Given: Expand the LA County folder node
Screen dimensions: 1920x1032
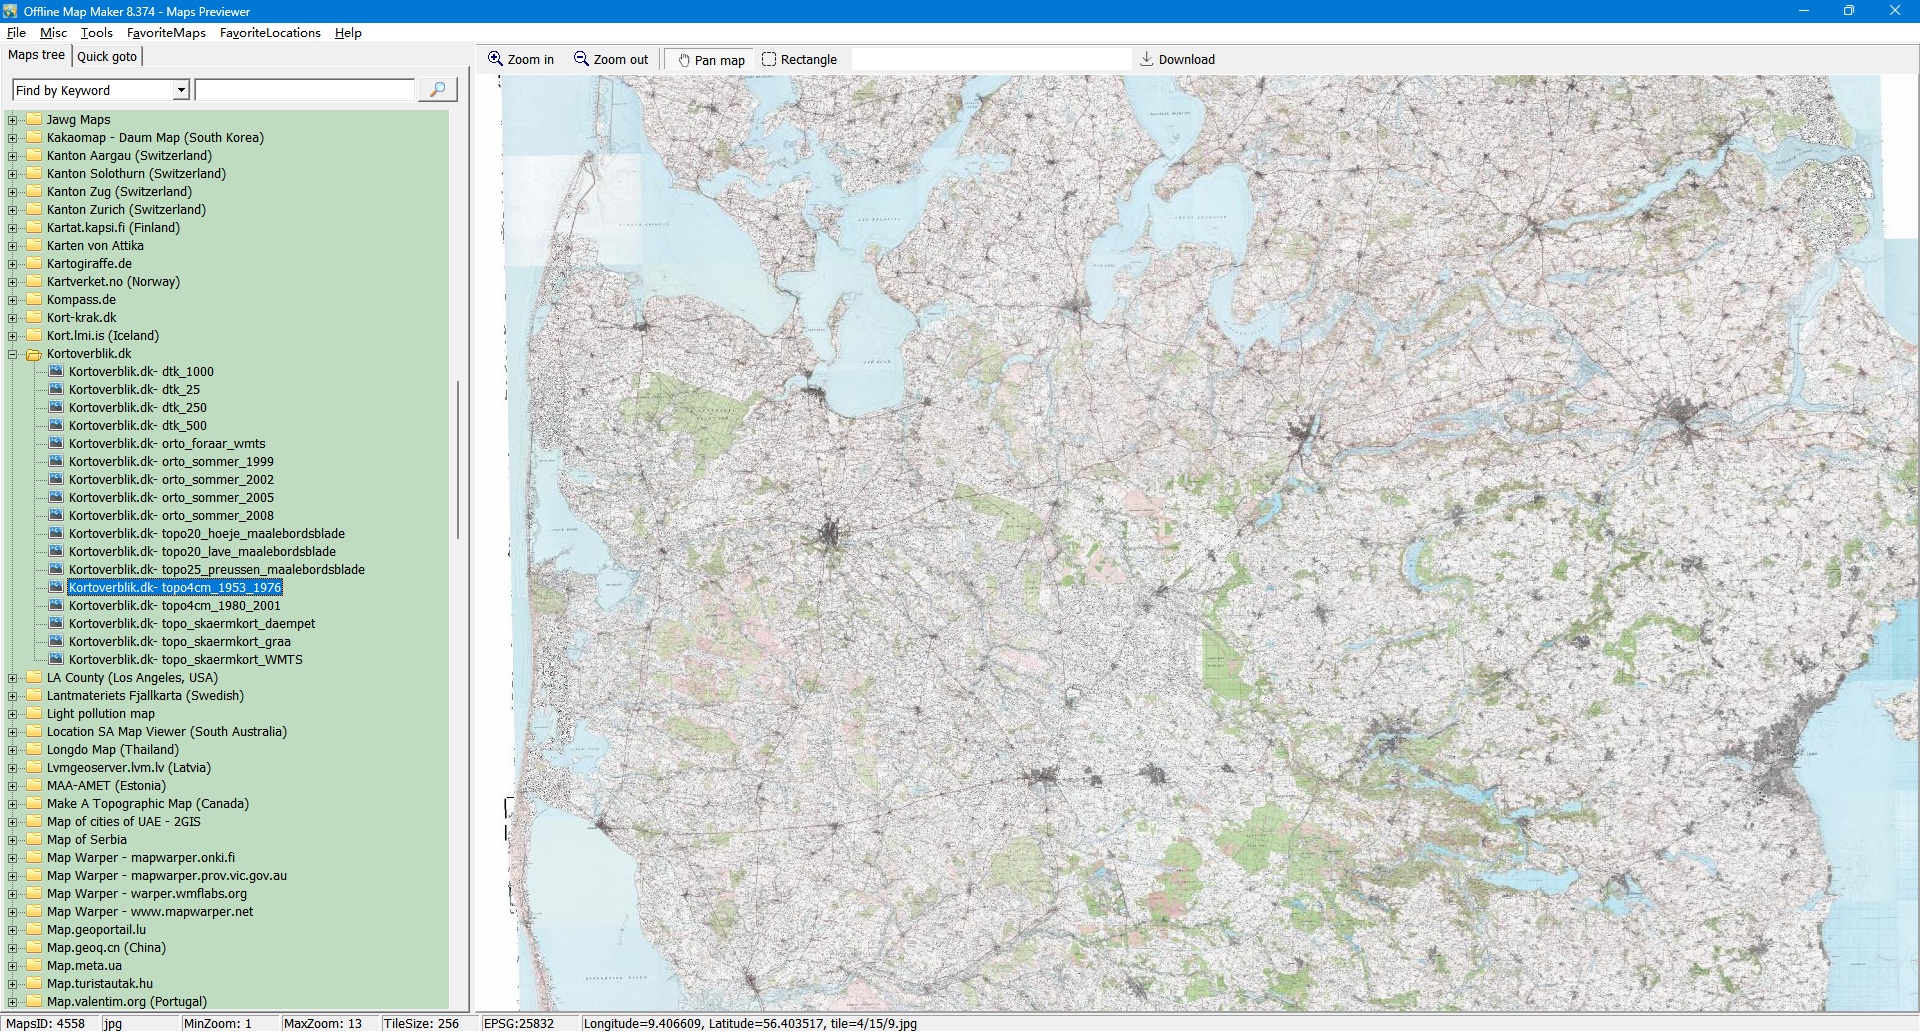Looking at the screenshot, I should click(13, 678).
